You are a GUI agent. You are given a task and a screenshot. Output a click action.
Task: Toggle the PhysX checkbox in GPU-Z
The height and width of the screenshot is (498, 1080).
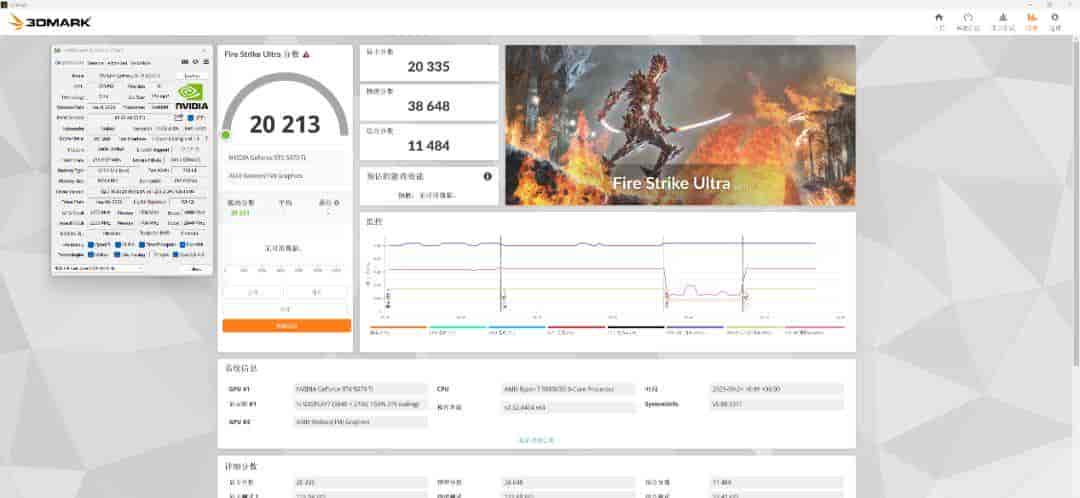(x=152, y=254)
